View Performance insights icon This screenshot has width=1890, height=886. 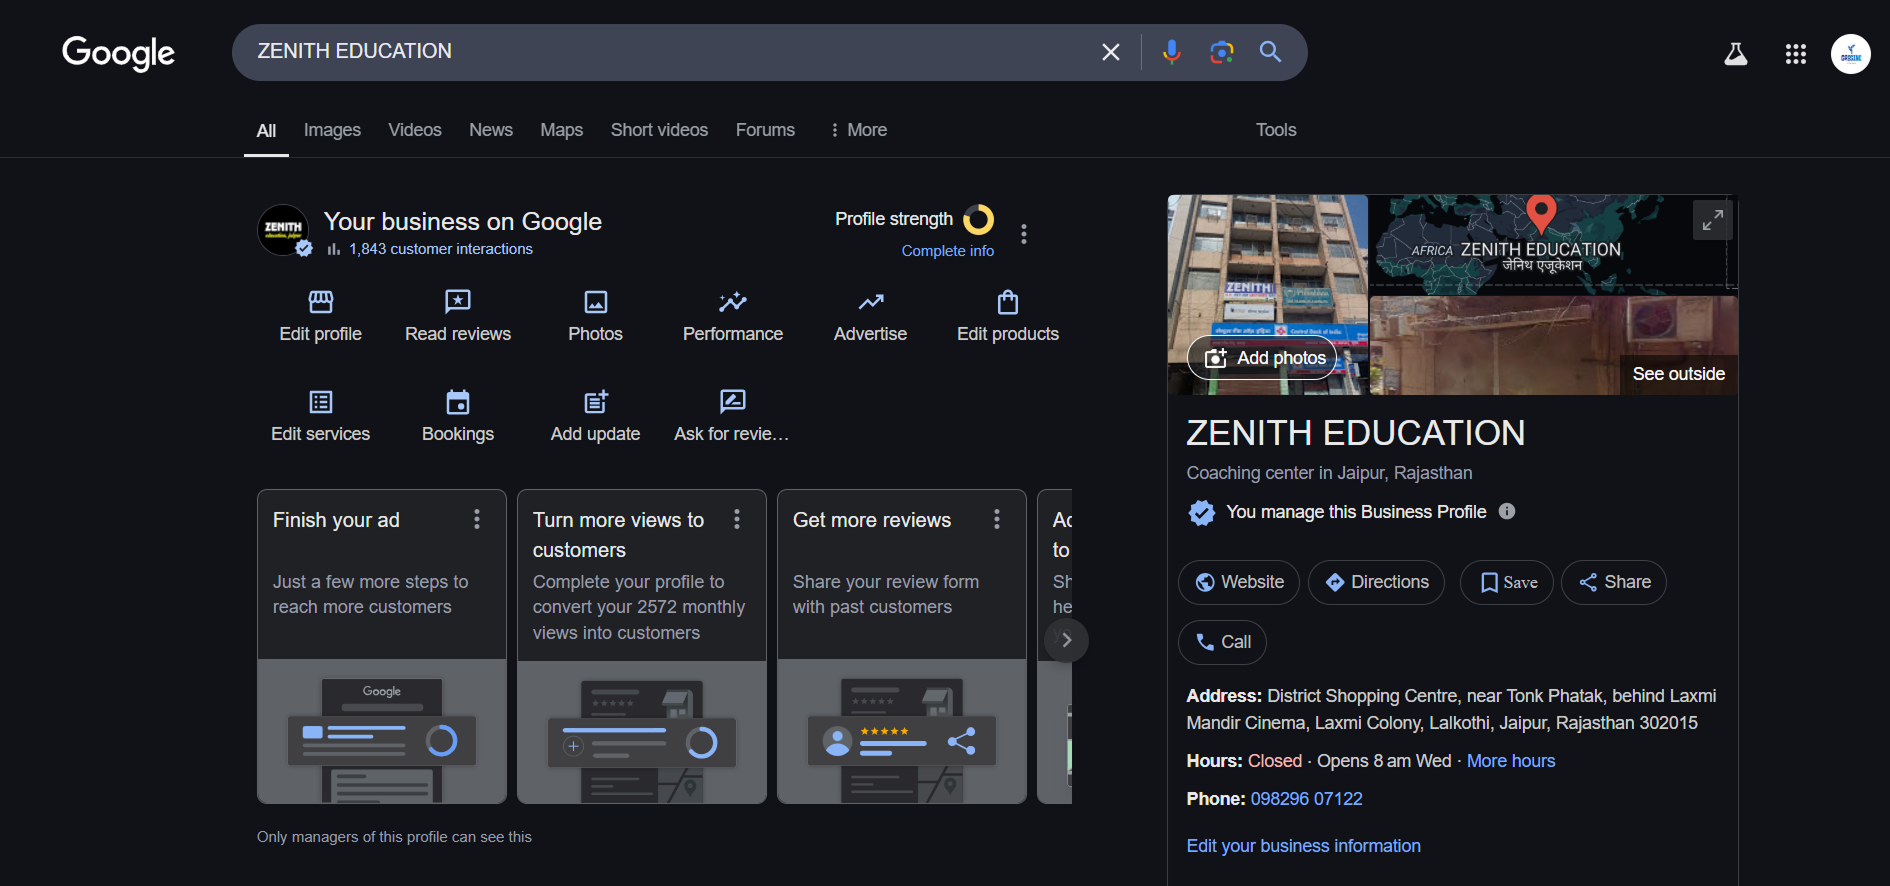pyautogui.click(x=733, y=301)
